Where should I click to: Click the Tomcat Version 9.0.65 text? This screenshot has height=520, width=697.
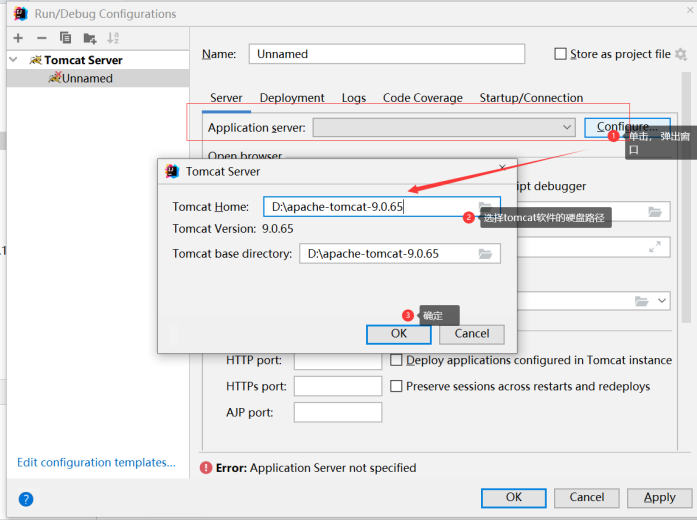pyautogui.click(x=233, y=229)
